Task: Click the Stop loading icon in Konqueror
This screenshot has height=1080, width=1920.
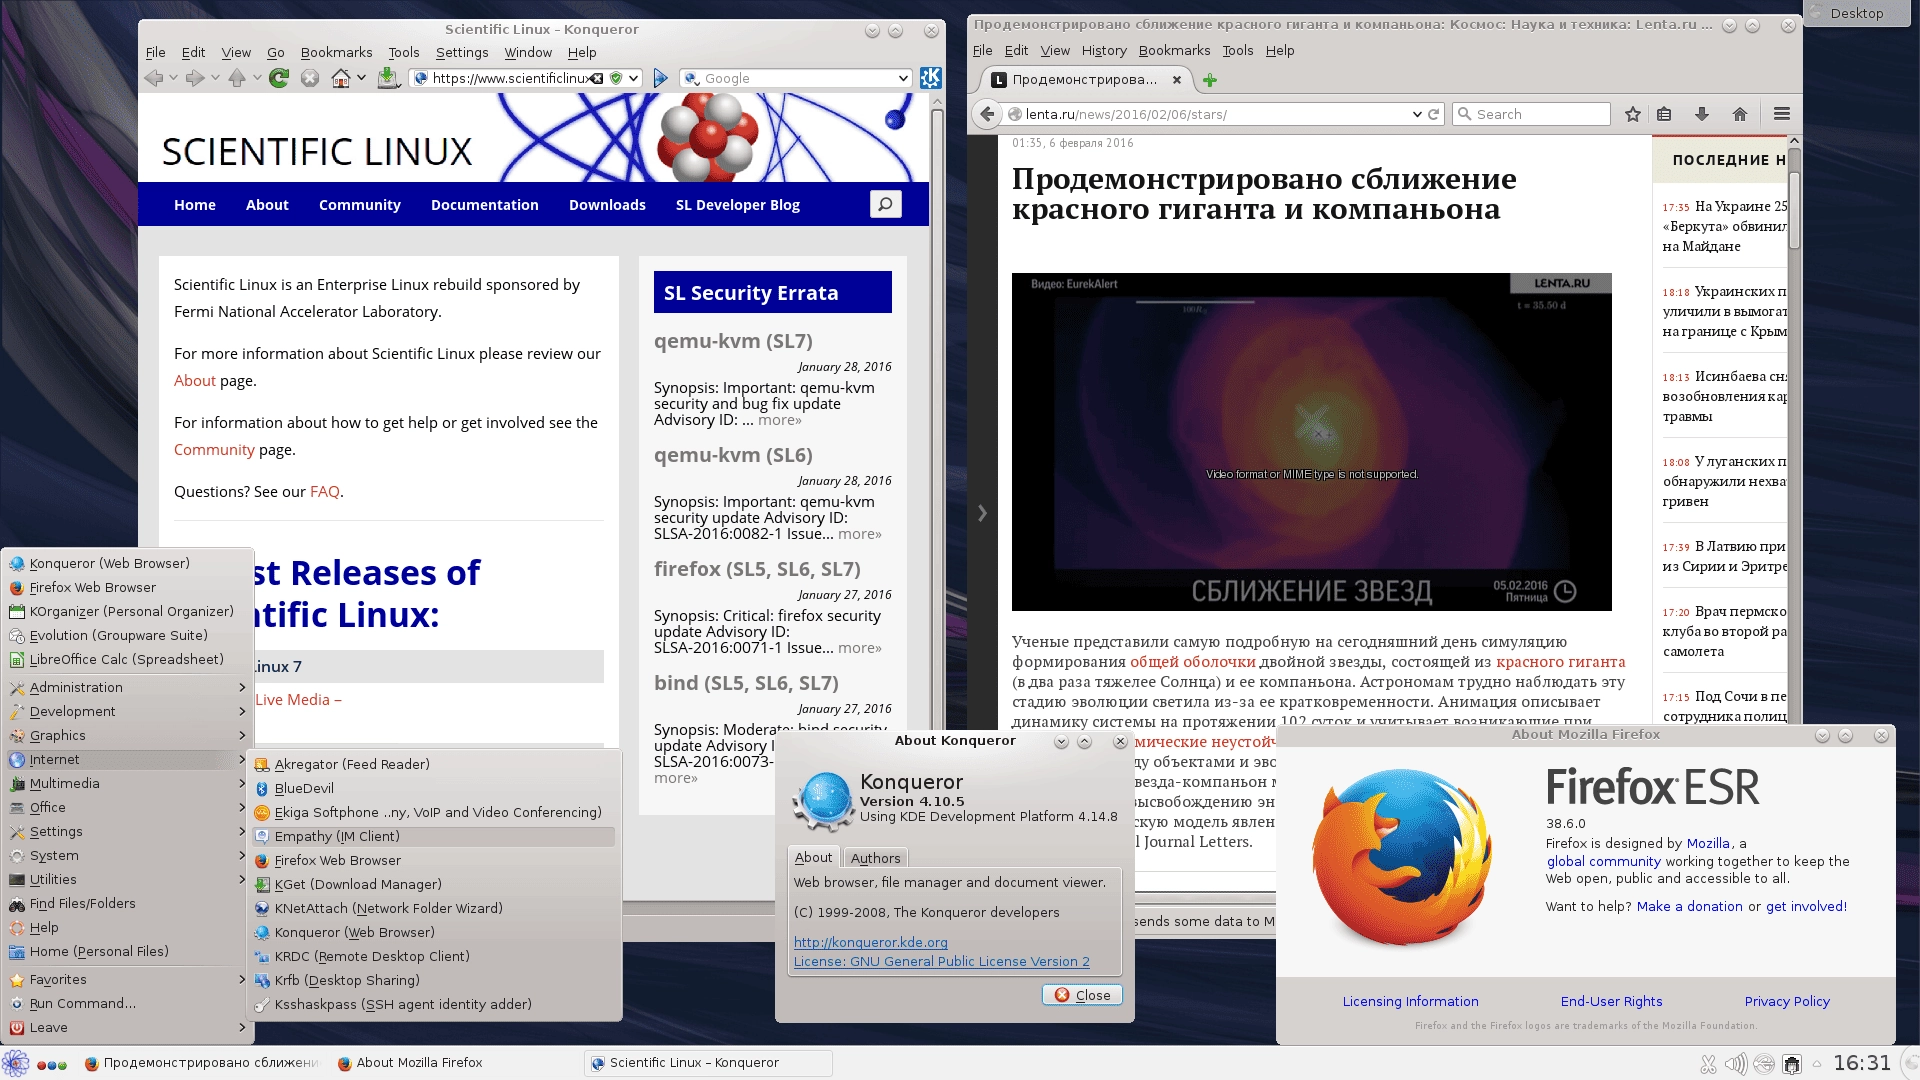Action: tap(310, 78)
